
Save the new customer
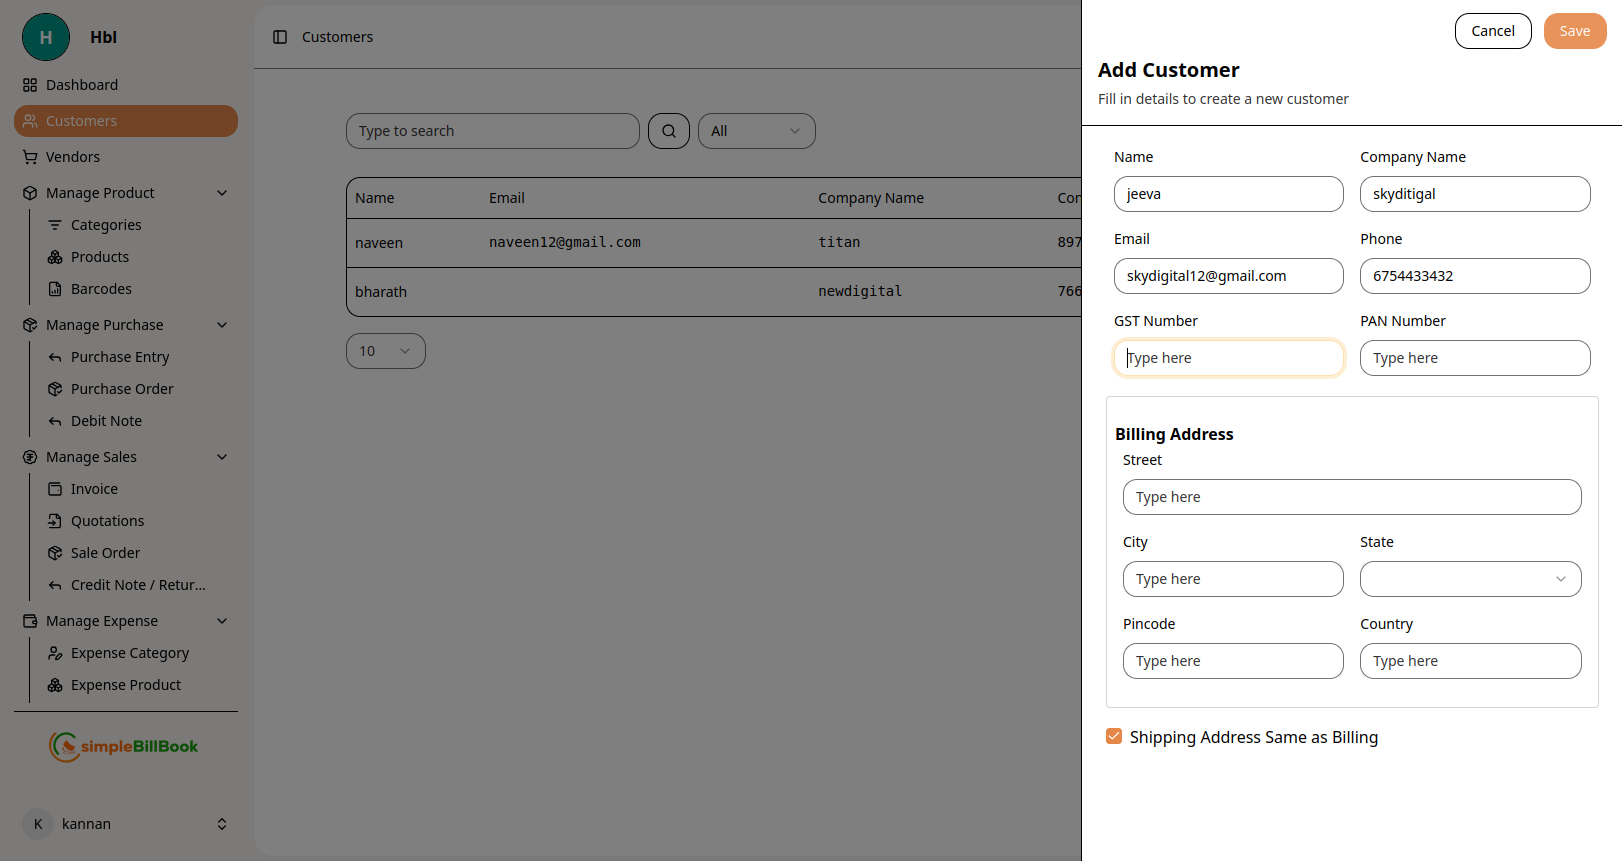[x=1574, y=31]
